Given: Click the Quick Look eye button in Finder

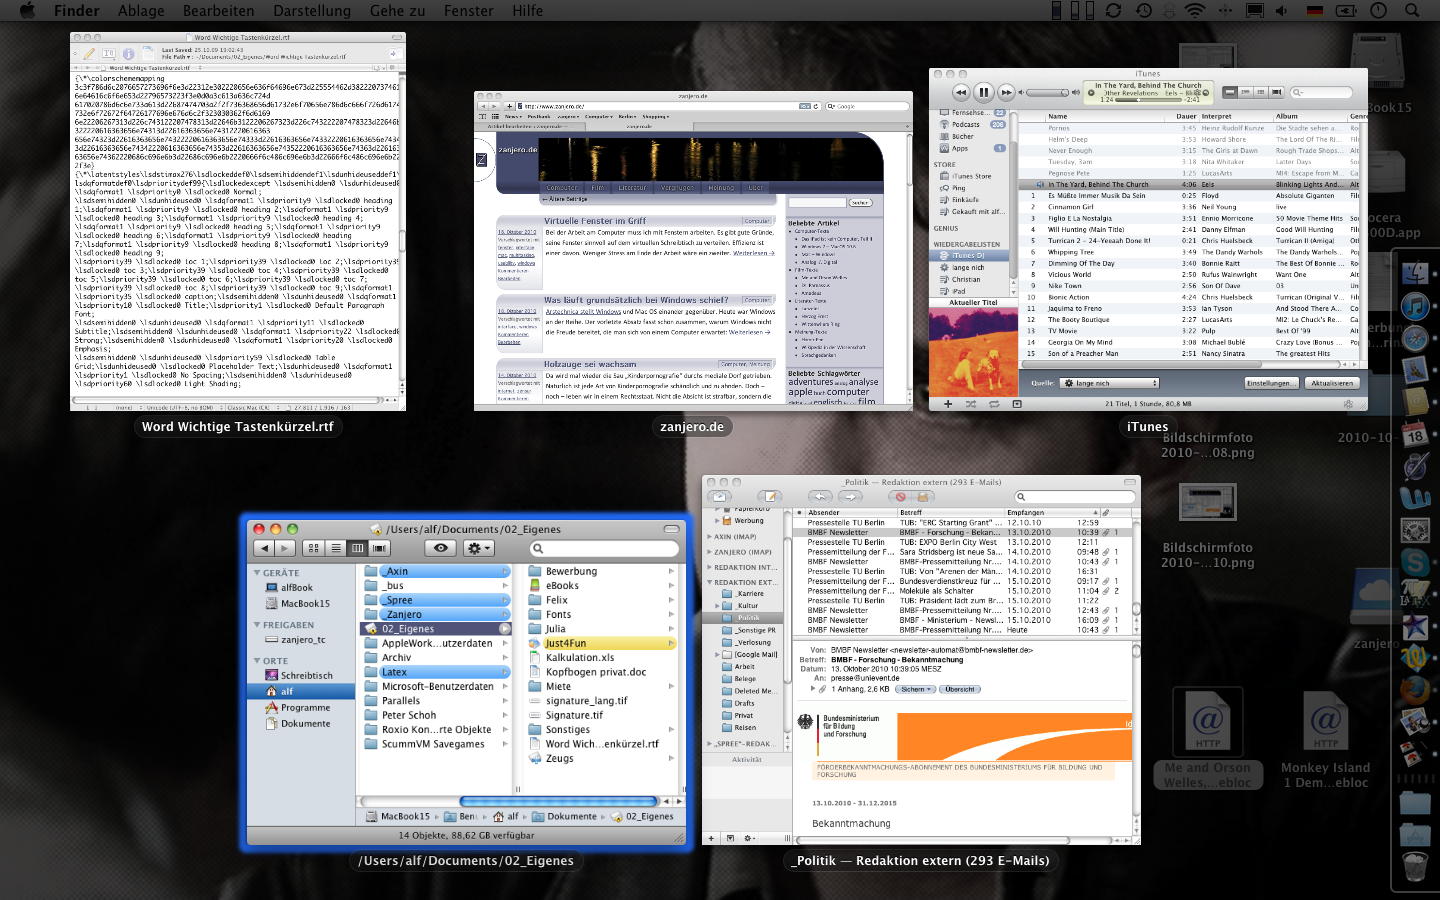Looking at the screenshot, I should pos(440,548).
